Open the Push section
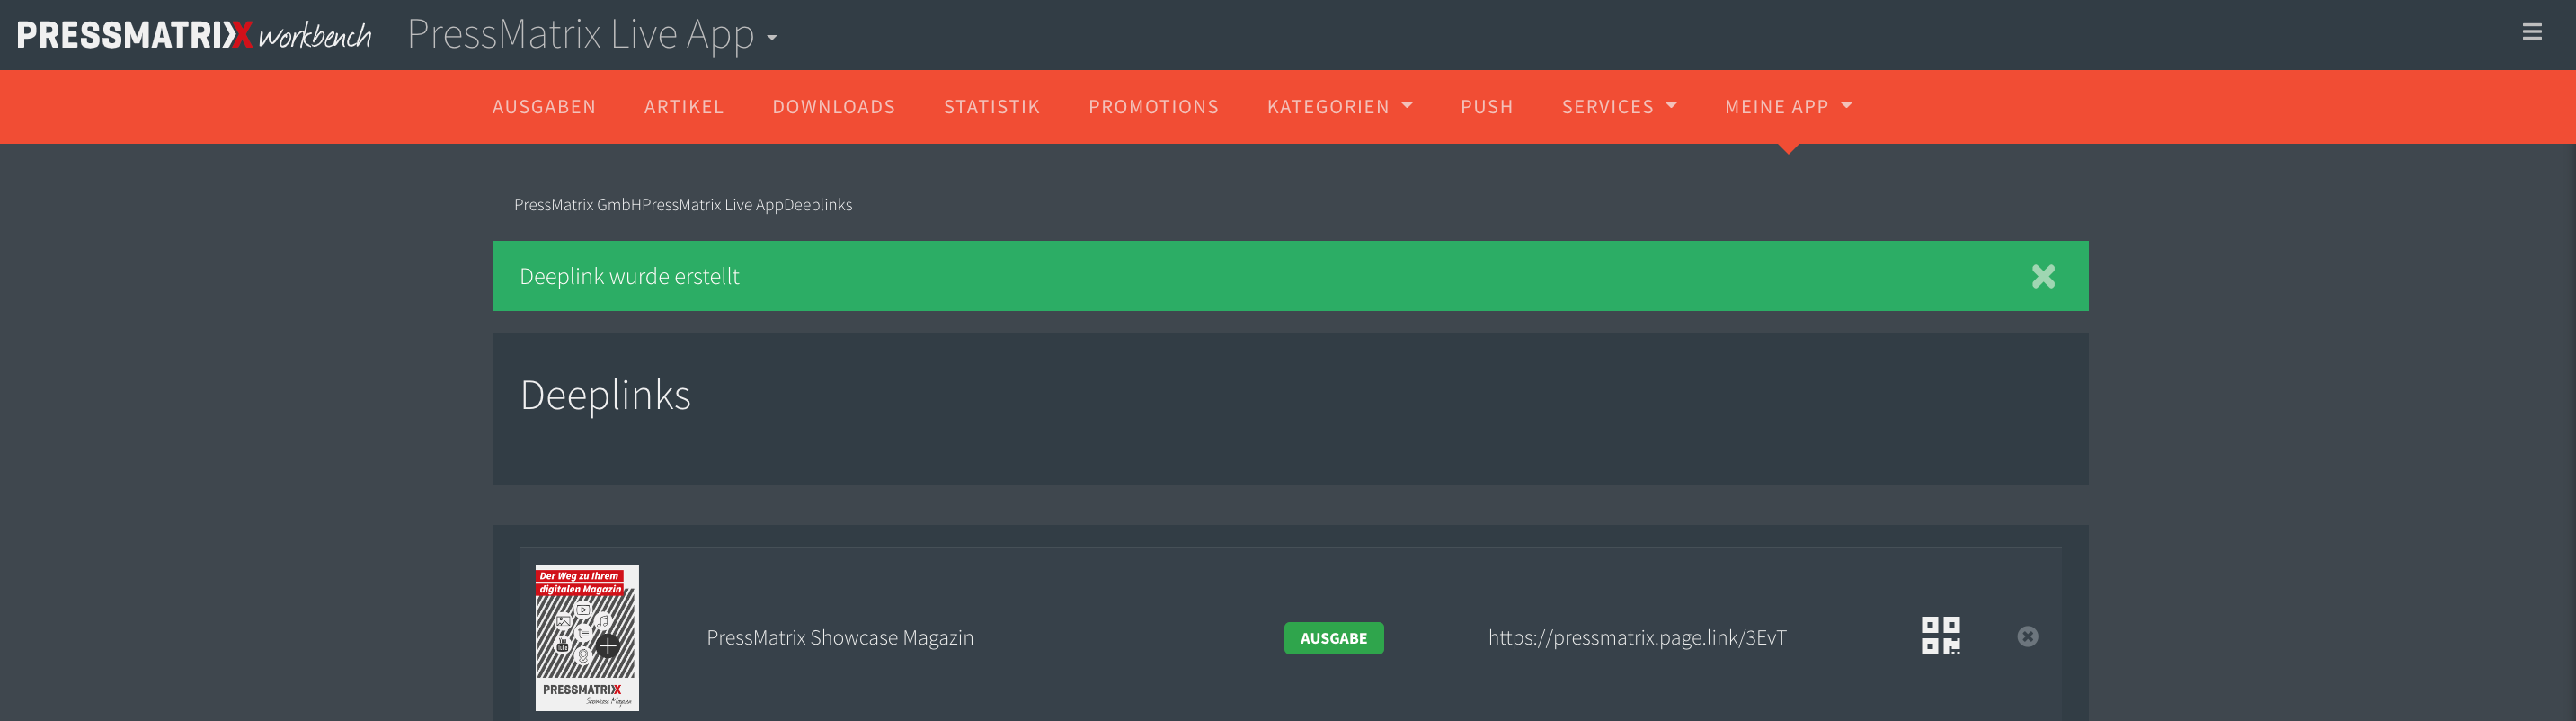Viewport: 2576px width, 721px height. (1487, 107)
